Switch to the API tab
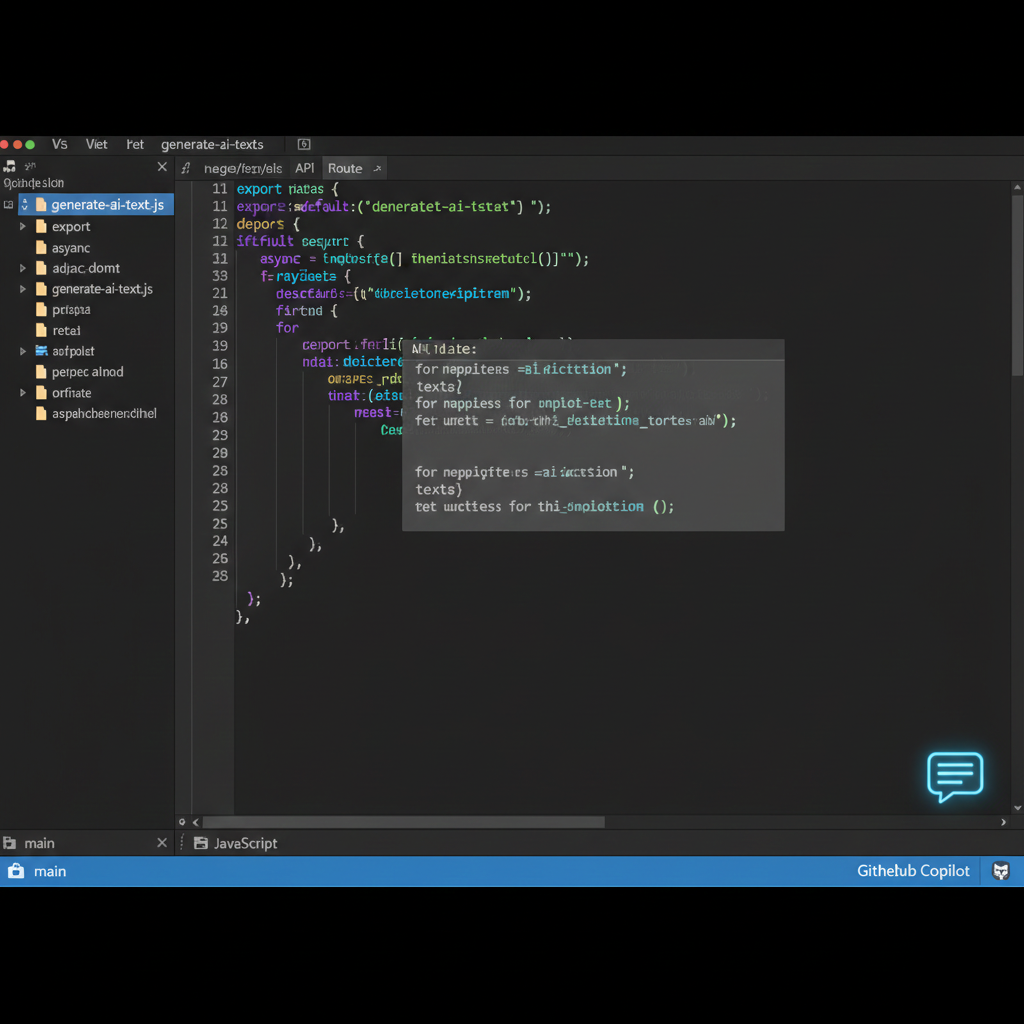 [304, 168]
